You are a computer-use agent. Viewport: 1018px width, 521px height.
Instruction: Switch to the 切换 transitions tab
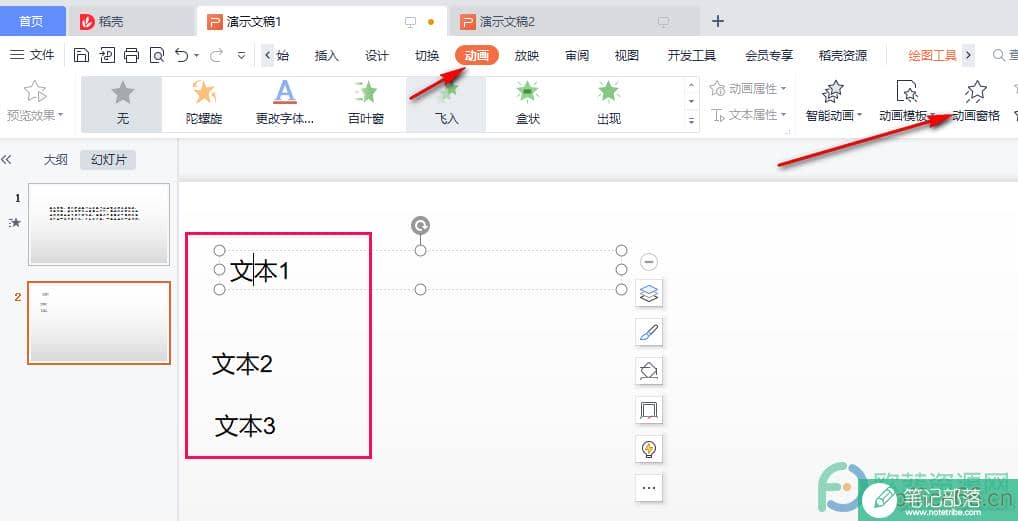click(427, 56)
